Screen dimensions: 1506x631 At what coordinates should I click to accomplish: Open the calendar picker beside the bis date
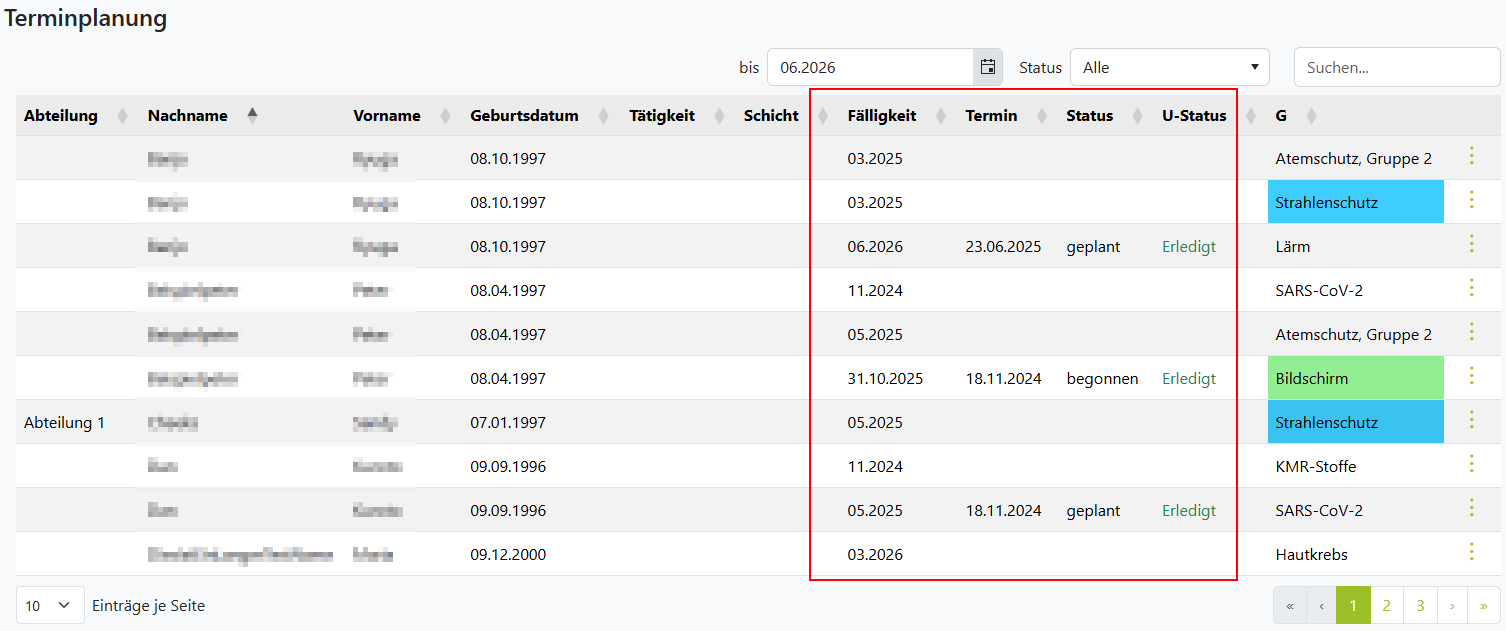(988, 67)
